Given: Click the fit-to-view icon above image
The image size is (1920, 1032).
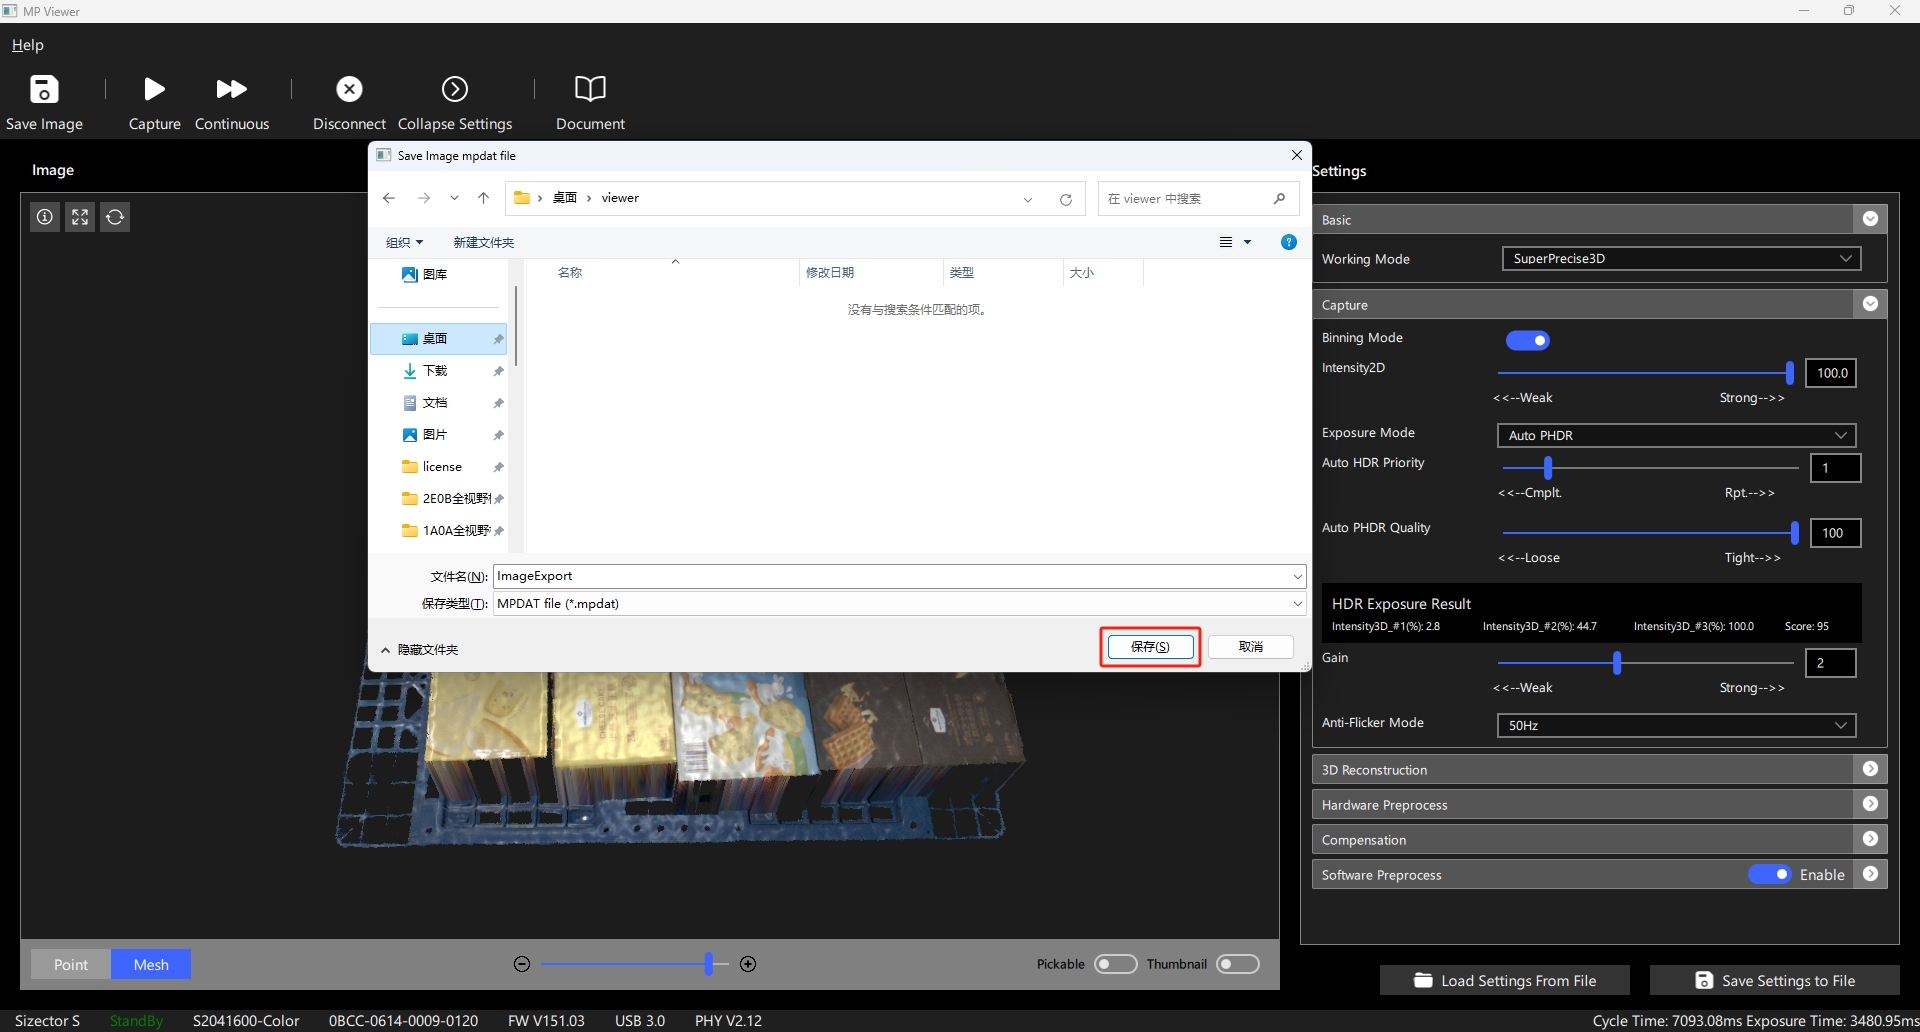Looking at the screenshot, I should (80, 217).
